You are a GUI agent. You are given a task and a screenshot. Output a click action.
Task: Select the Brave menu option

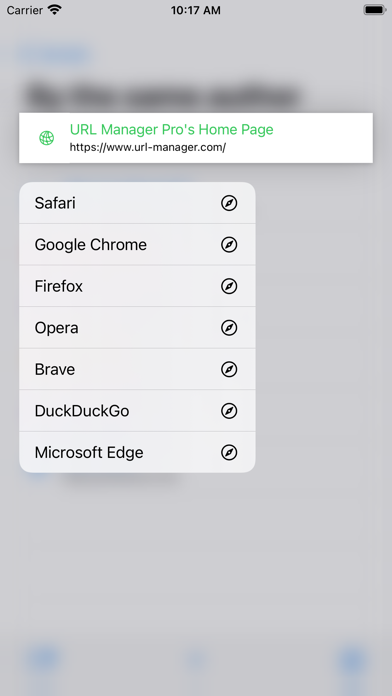pos(137,369)
